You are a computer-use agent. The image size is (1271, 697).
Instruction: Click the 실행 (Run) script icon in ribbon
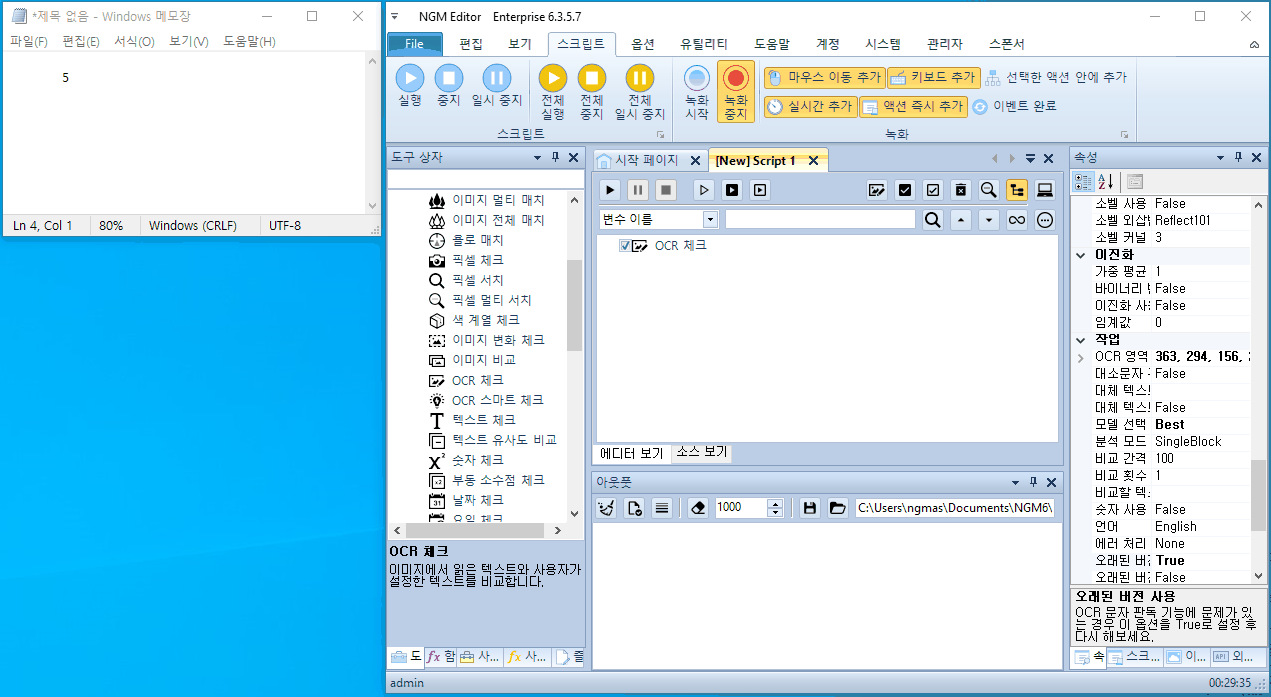click(x=410, y=78)
